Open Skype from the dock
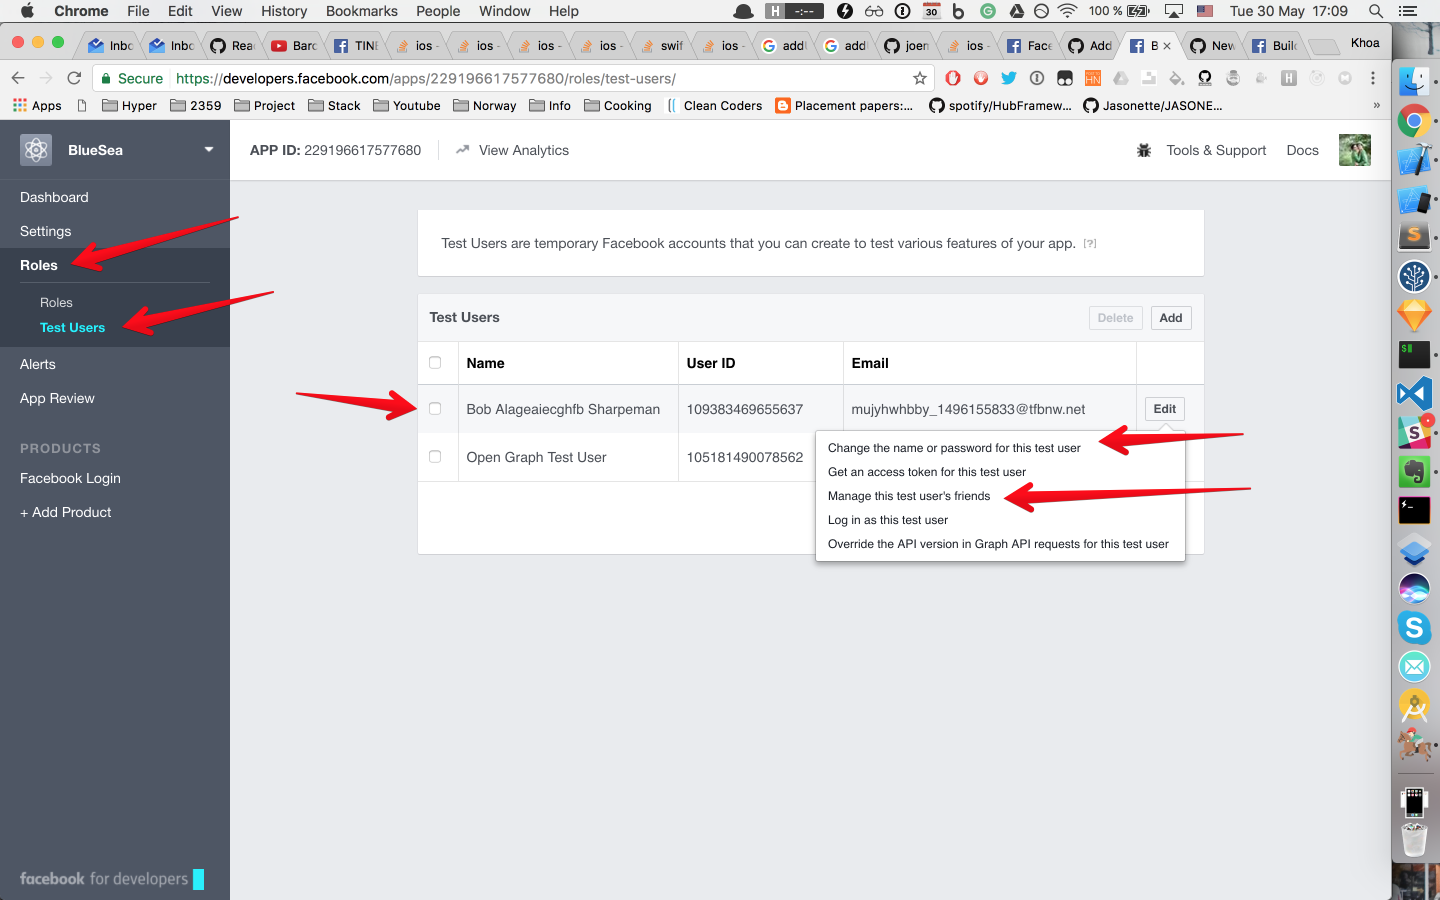This screenshot has height=900, width=1440. (x=1414, y=627)
